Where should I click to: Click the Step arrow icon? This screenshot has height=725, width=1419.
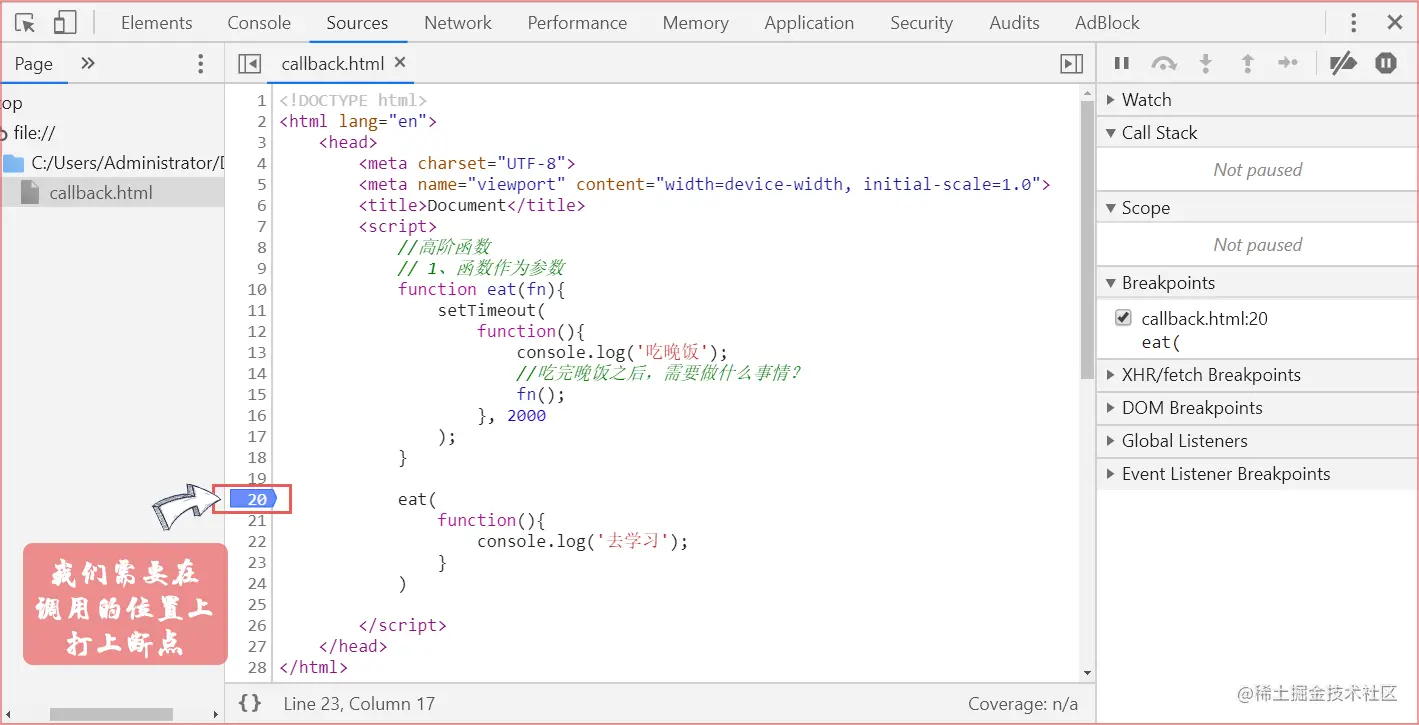click(1288, 63)
